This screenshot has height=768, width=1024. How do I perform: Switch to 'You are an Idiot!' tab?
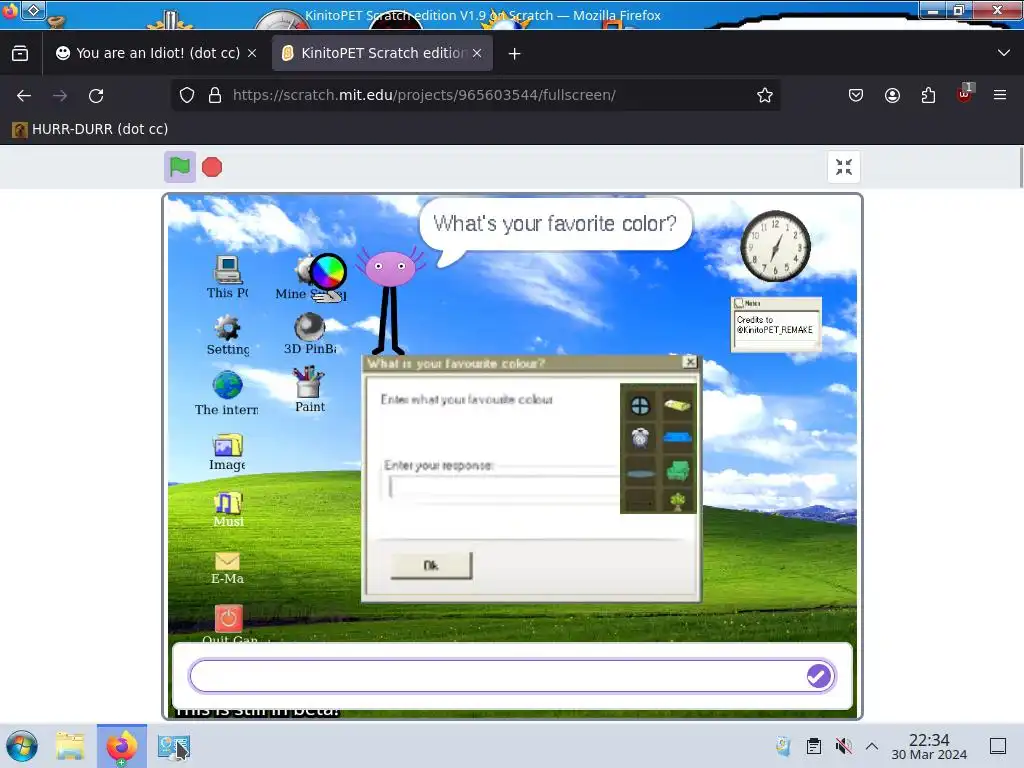point(149,53)
